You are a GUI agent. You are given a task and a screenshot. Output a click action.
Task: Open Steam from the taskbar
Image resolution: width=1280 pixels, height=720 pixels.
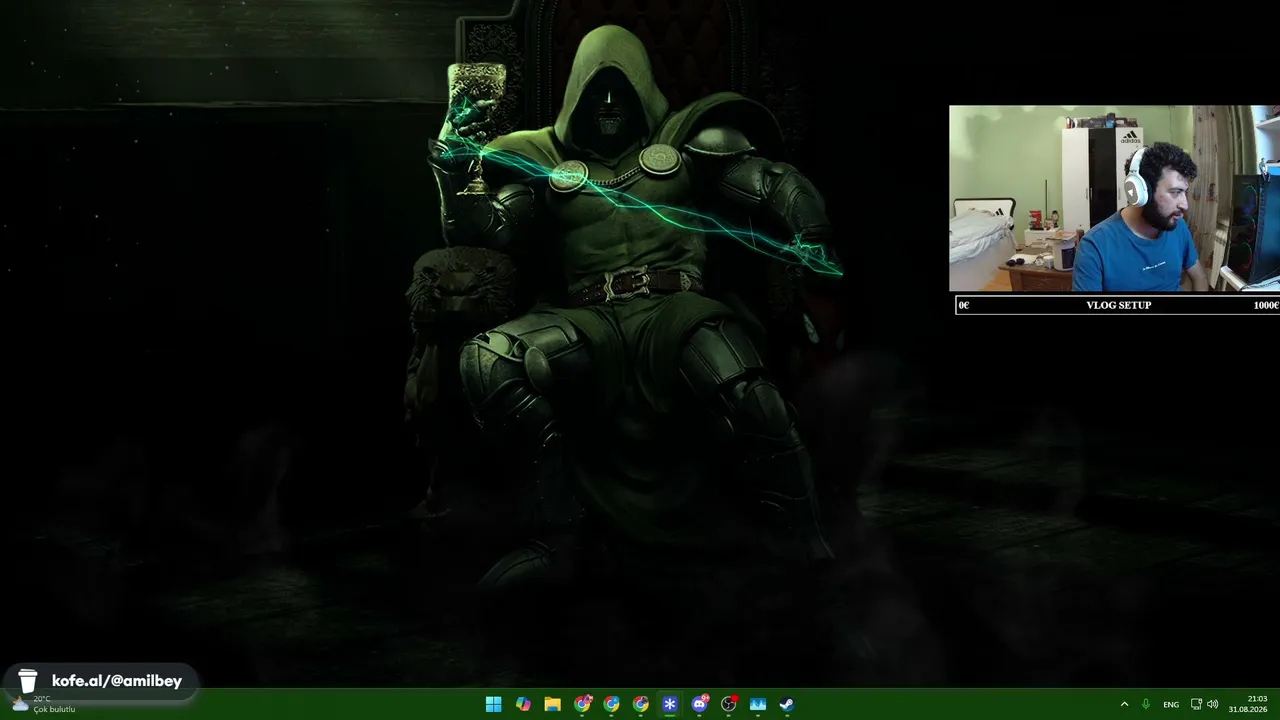pos(787,704)
